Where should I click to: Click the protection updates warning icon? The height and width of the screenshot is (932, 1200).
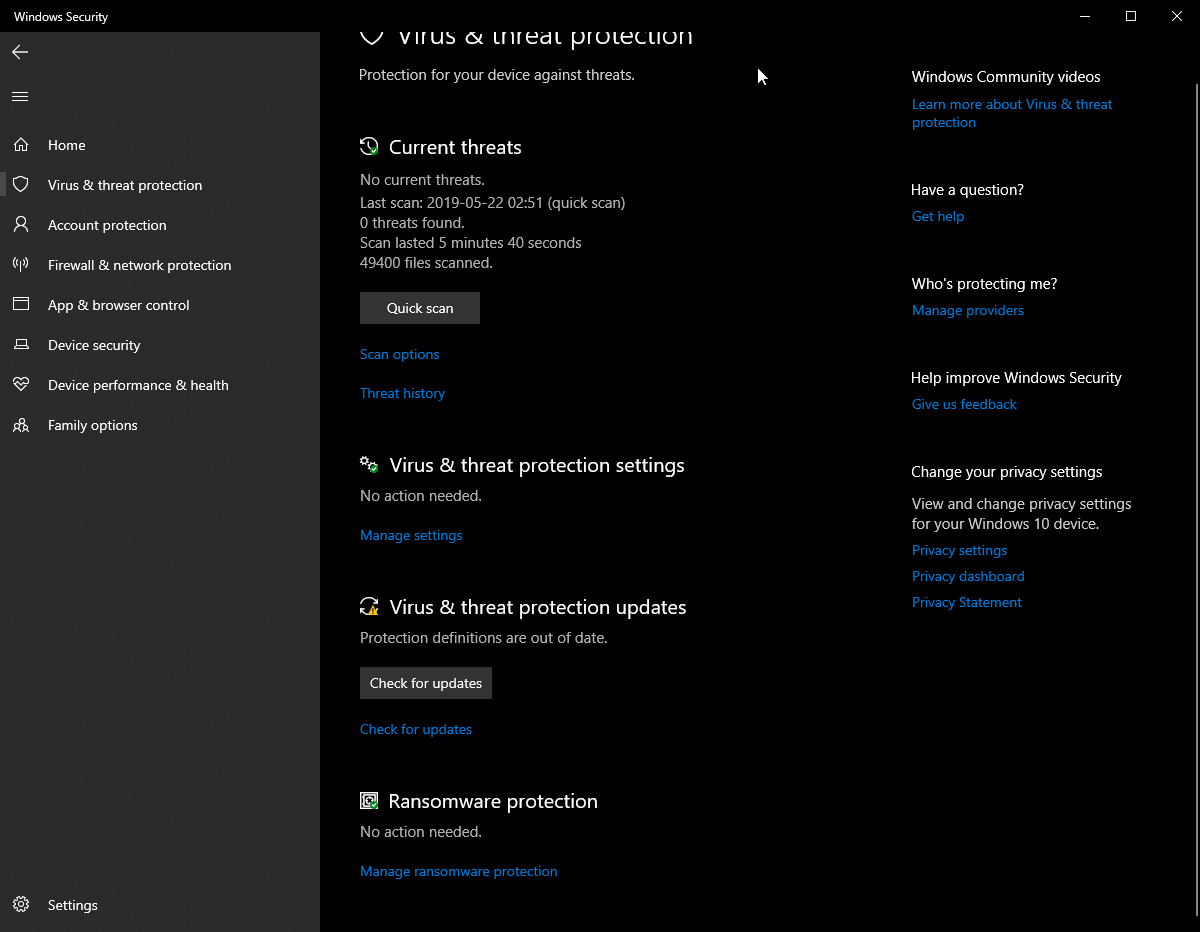(370, 607)
